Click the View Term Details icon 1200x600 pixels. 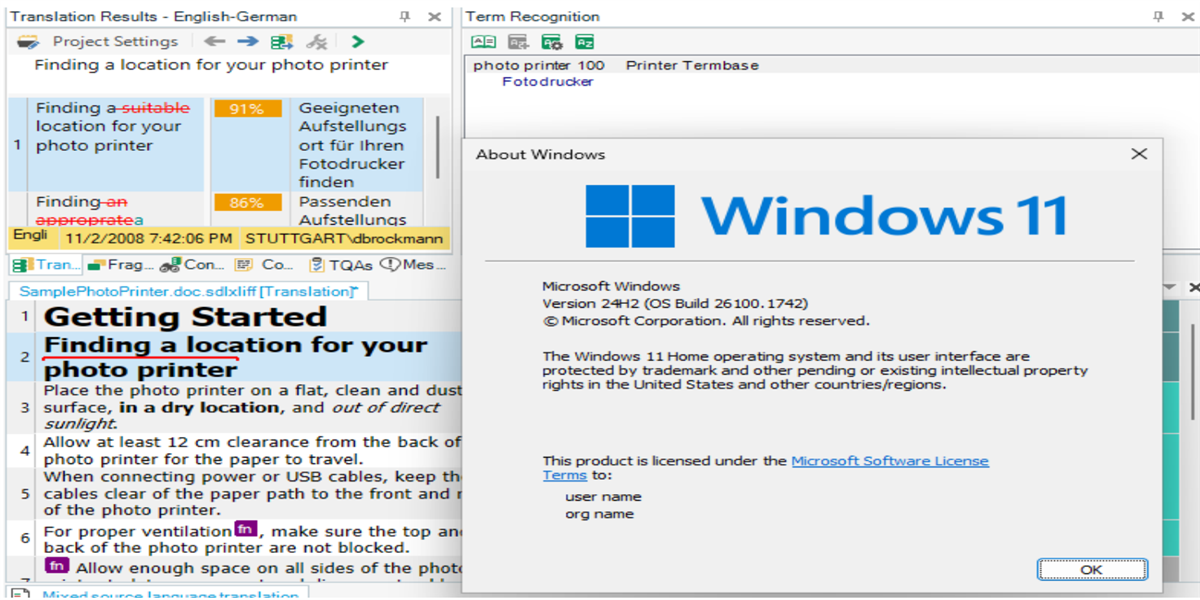(483, 41)
